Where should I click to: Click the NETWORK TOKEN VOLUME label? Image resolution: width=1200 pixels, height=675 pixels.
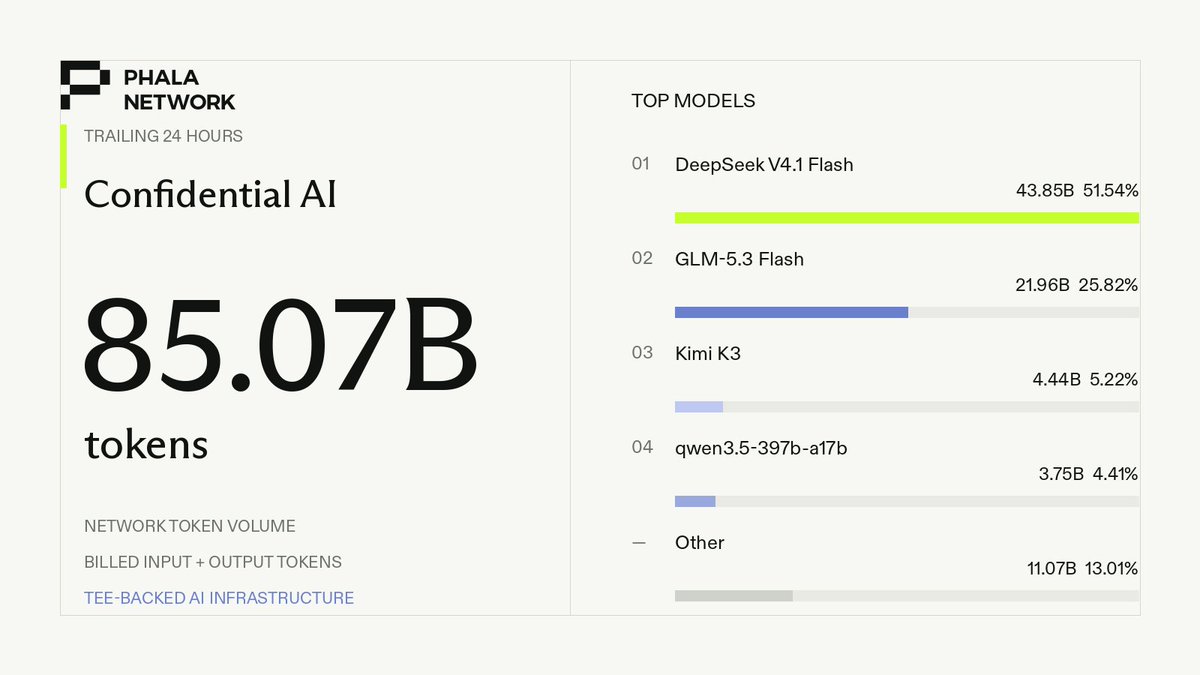pyautogui.click(x=190, y=526)
